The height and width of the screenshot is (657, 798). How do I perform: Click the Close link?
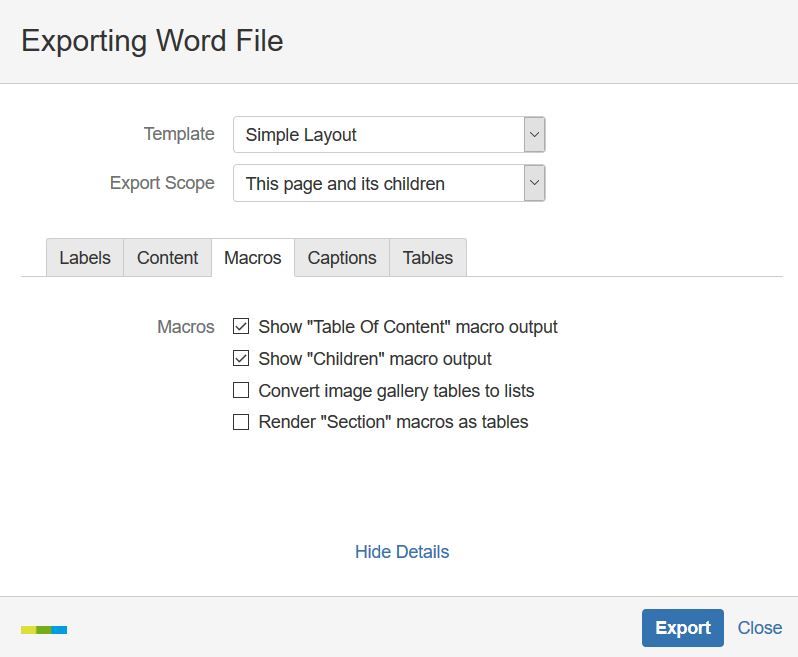click(760, 628)
